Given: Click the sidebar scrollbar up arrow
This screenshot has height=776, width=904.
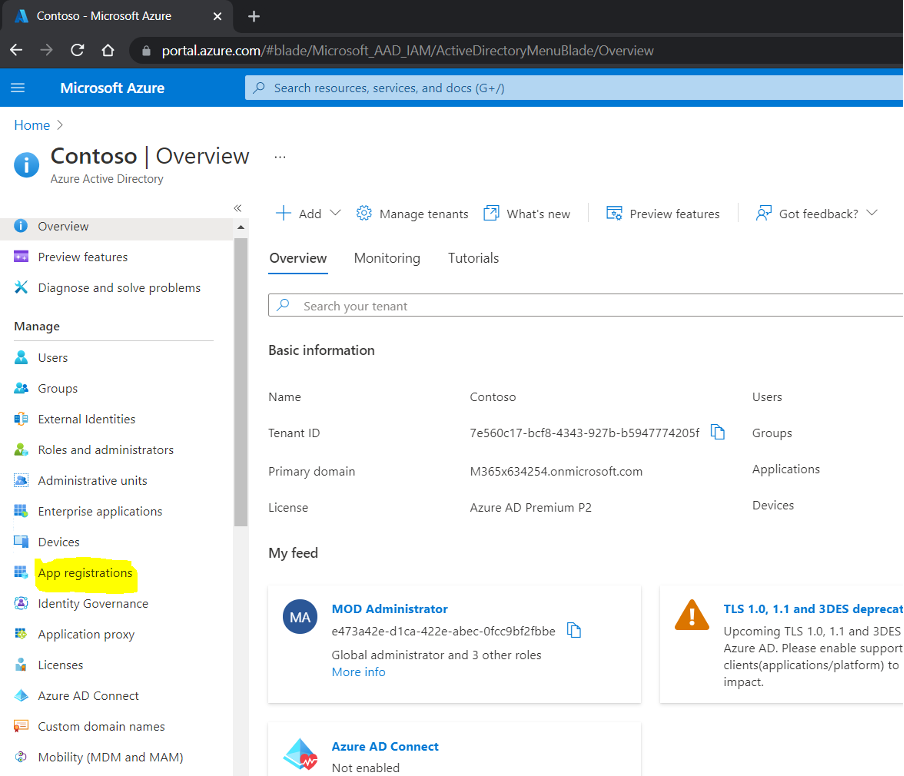Looking at the screenshot, I should [241, 228].
